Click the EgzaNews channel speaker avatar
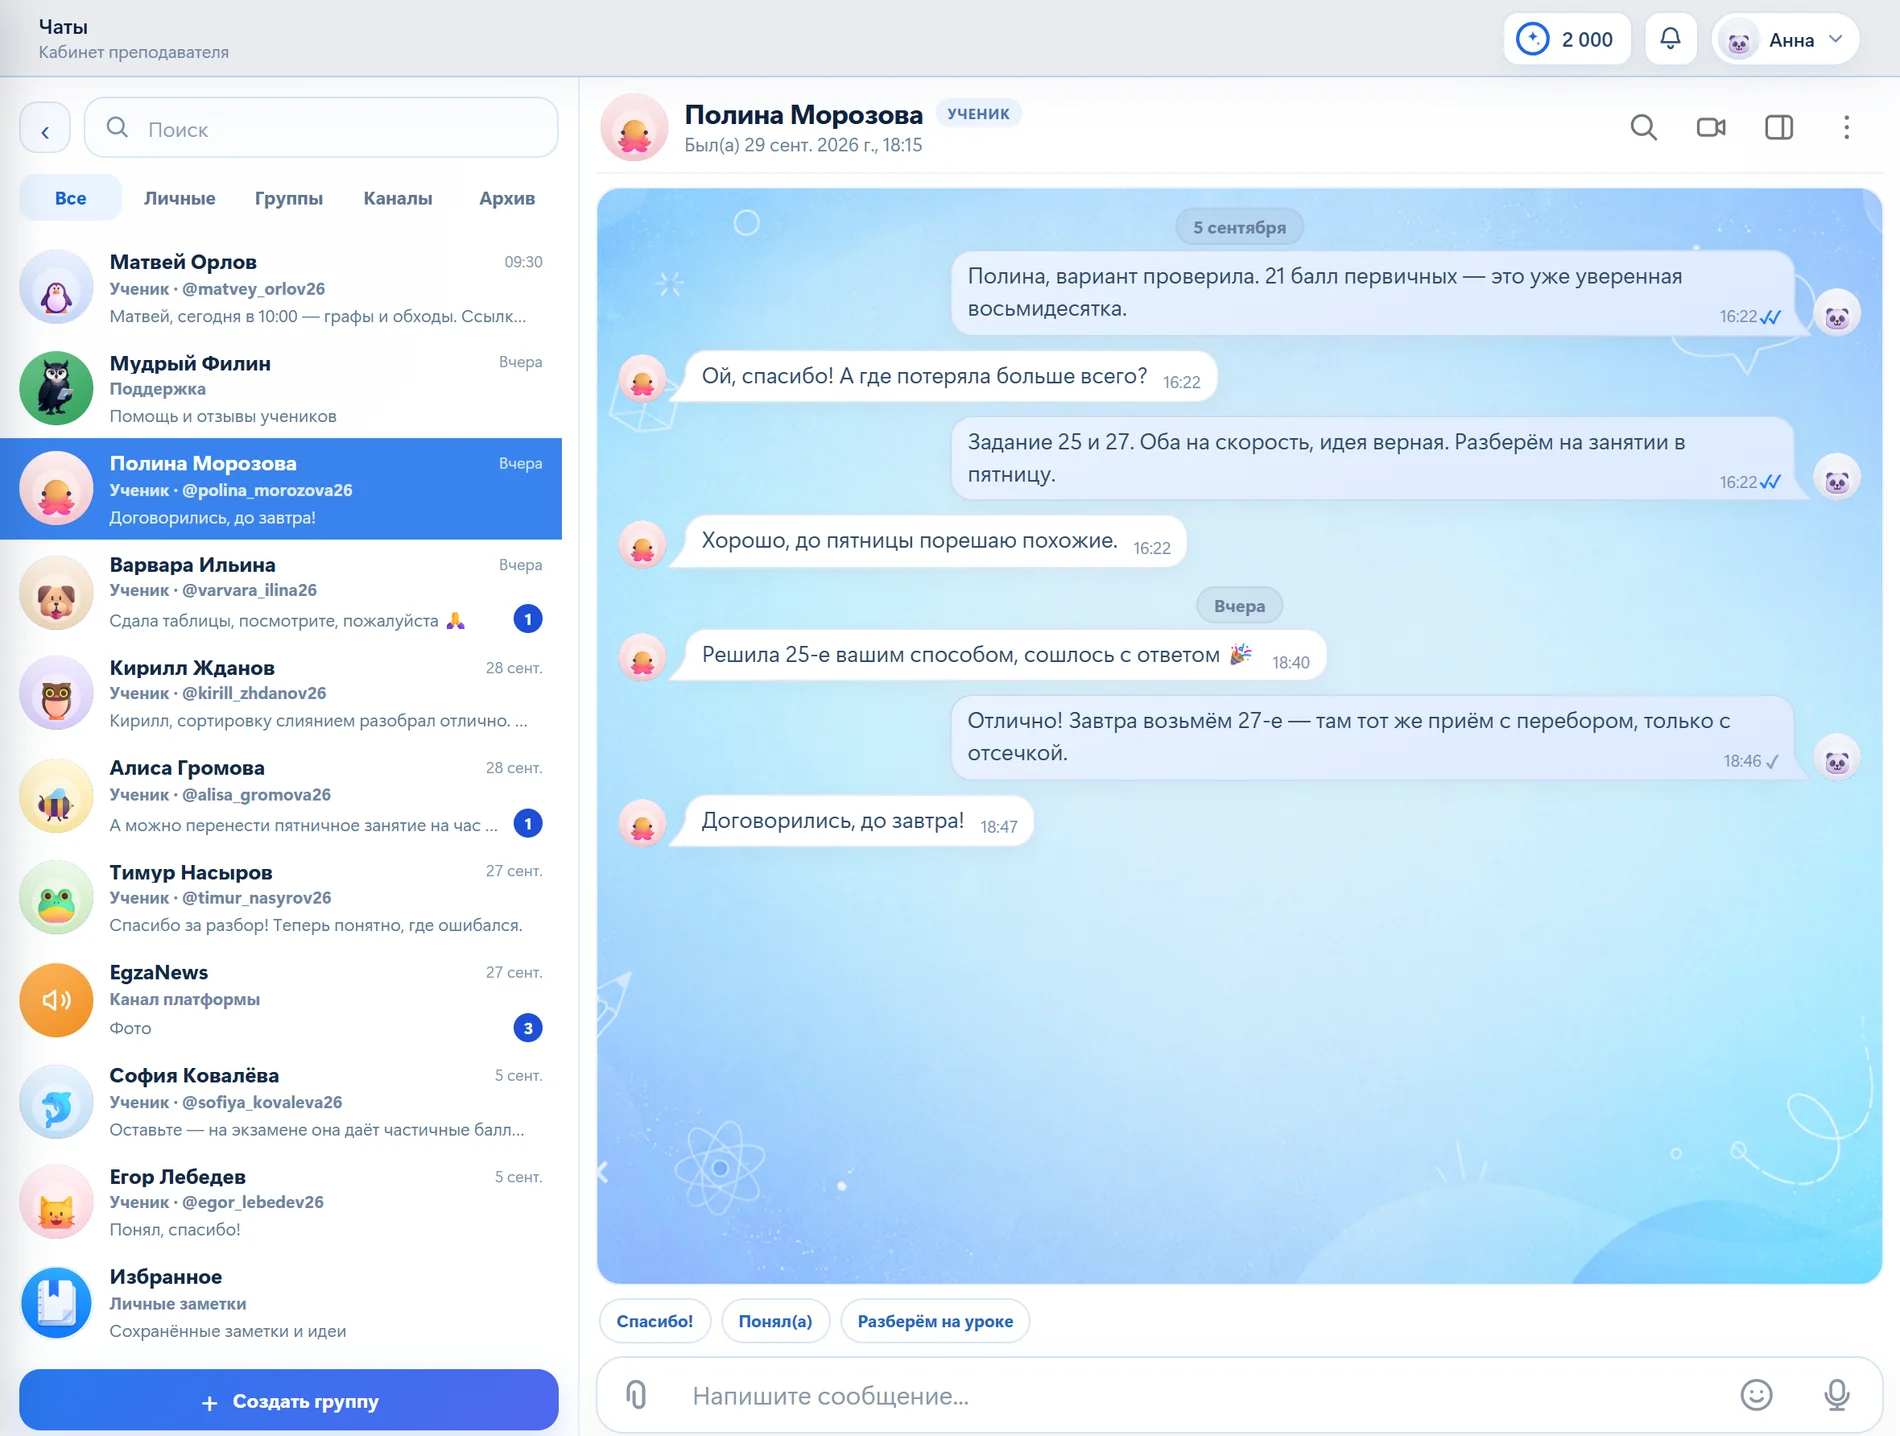The height and width of the screenshot is (1436, 1900). pos(56,999)
